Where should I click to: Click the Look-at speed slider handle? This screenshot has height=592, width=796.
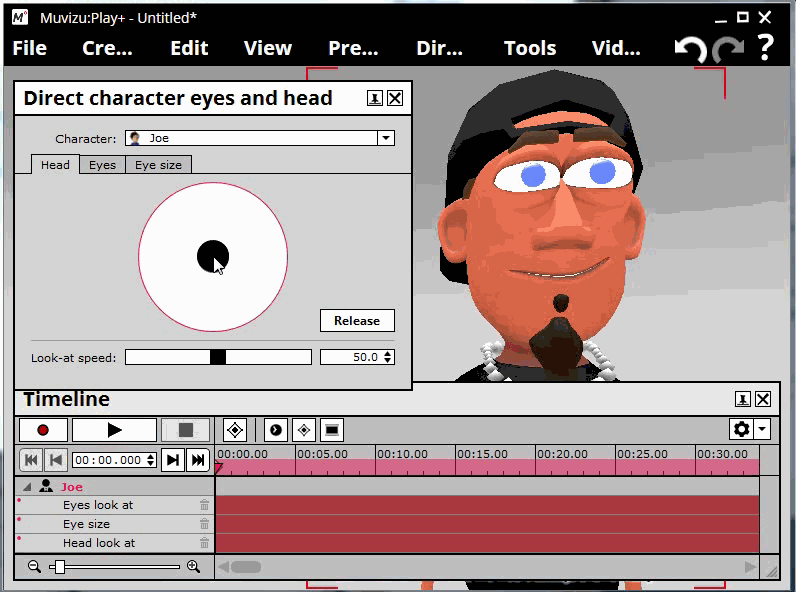point(218,357)
